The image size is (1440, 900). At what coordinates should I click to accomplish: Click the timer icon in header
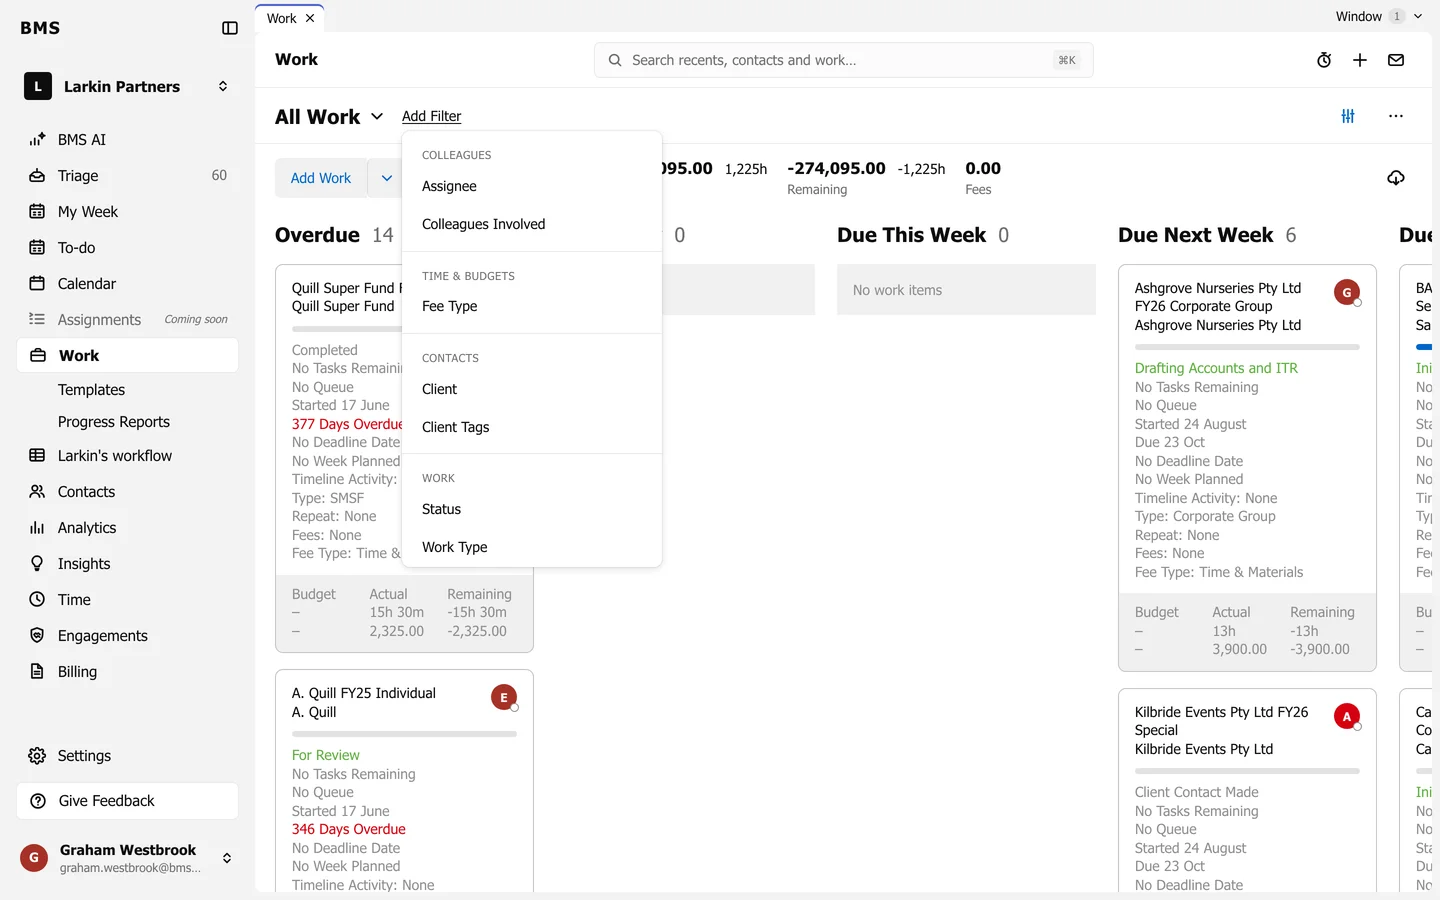click(x=1324, y=60)
